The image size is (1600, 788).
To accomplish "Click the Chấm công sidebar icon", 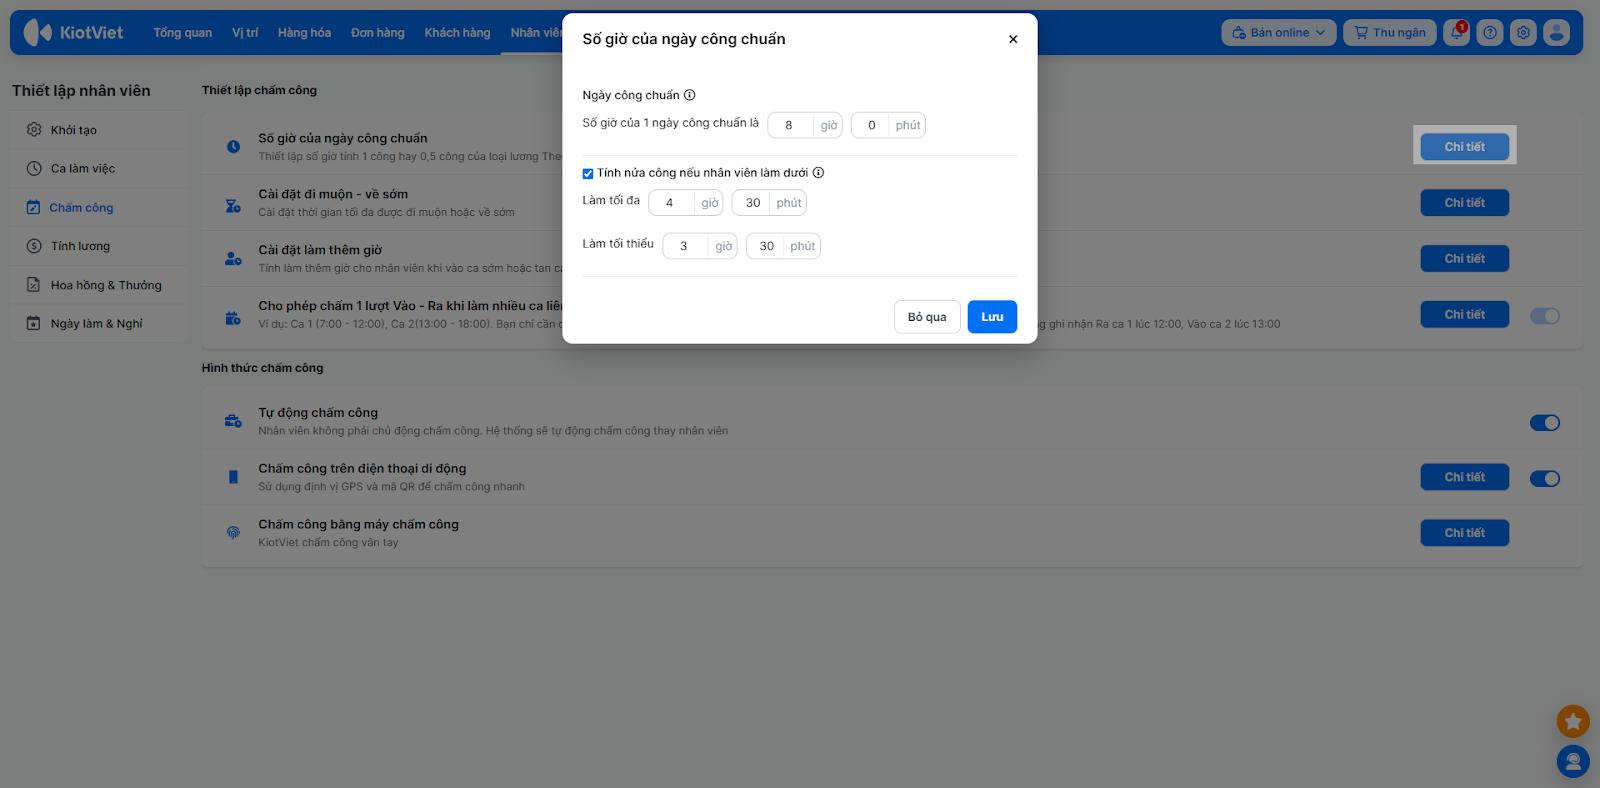I will click(33, 207).
